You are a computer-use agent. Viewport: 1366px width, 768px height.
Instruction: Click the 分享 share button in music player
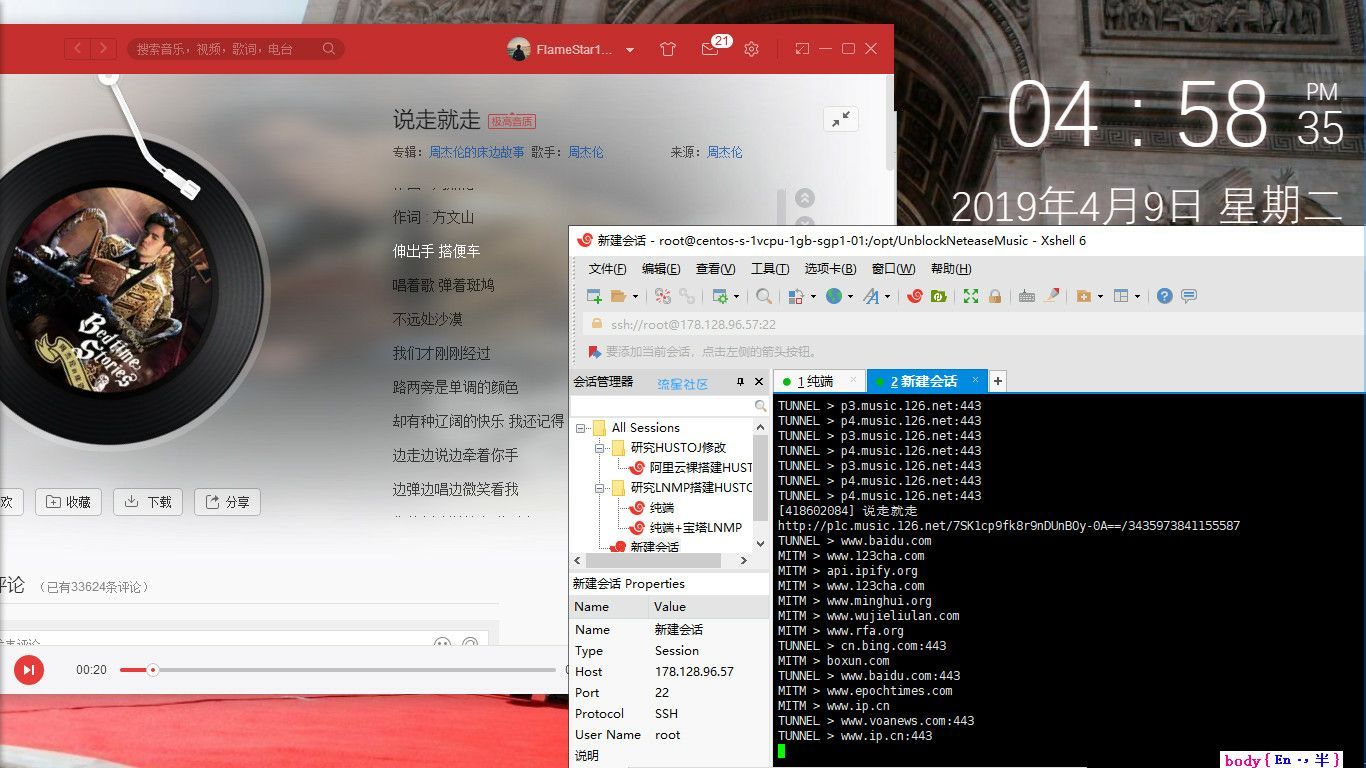click(227, 502)
